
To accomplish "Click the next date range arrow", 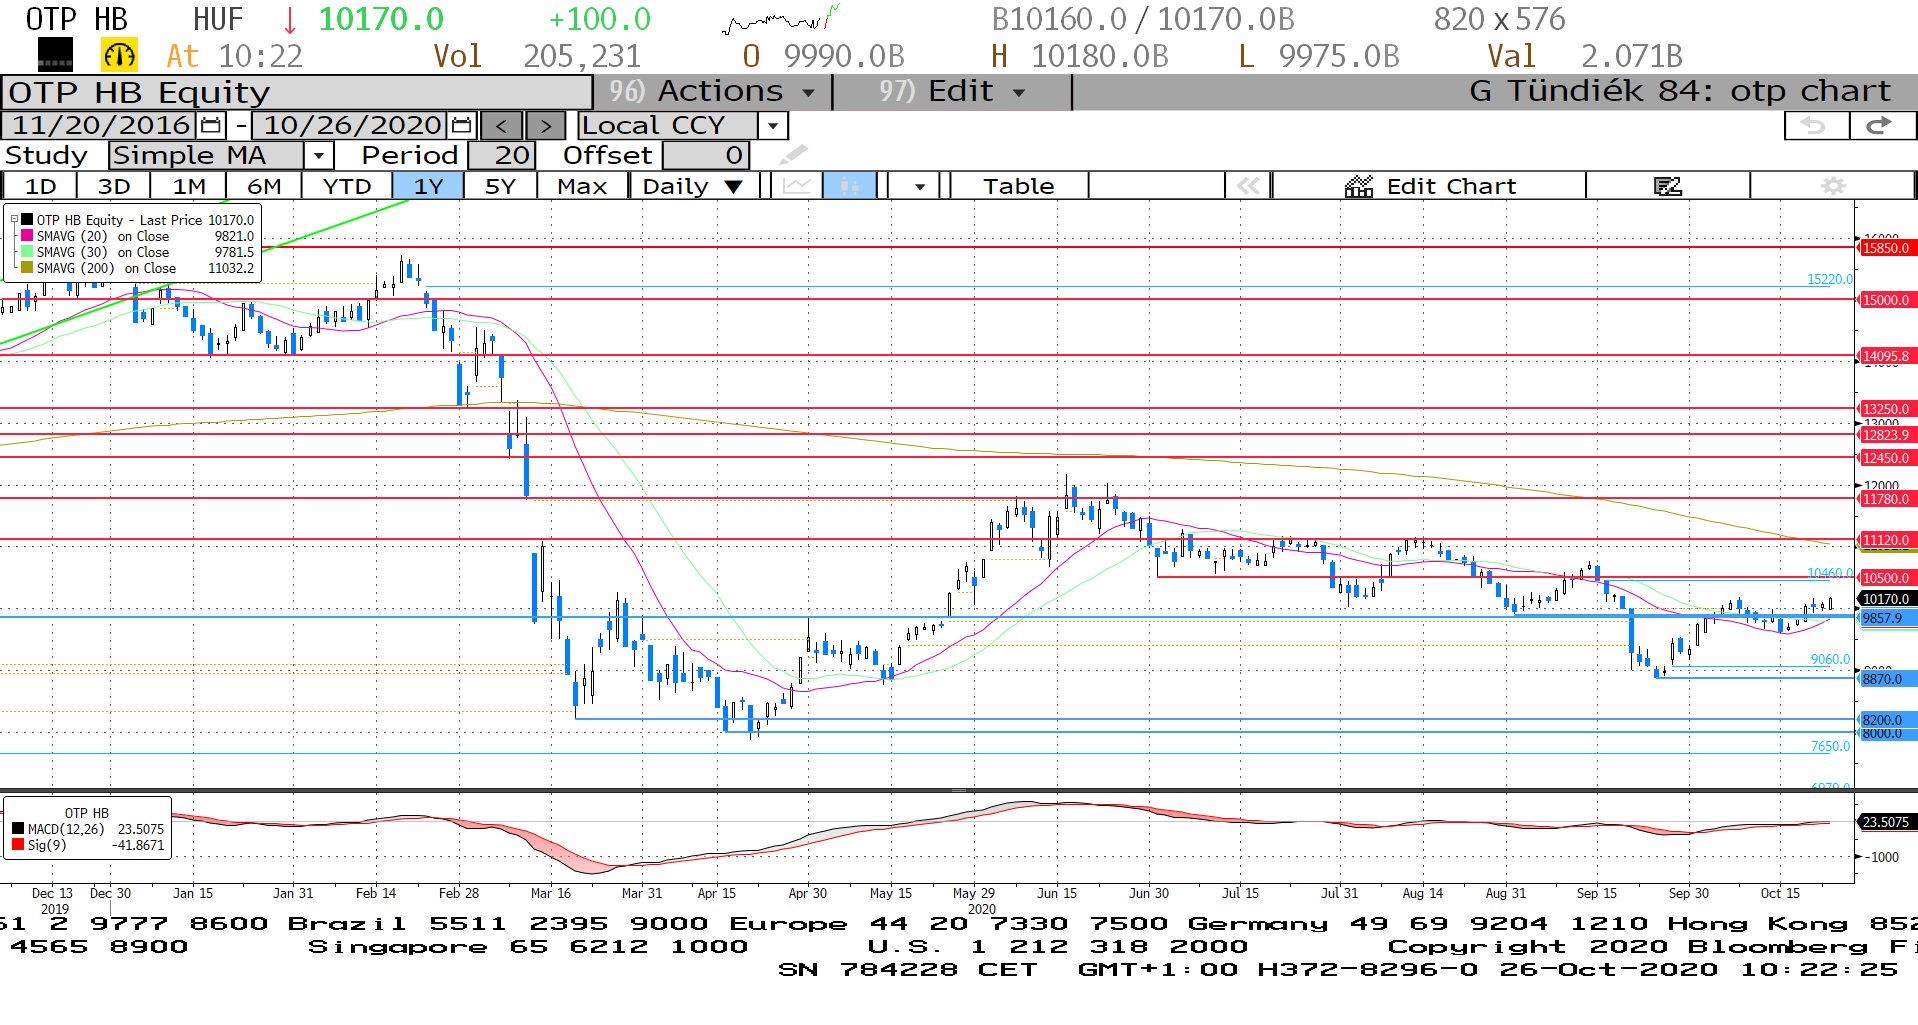I will click(x=545, y=126).
